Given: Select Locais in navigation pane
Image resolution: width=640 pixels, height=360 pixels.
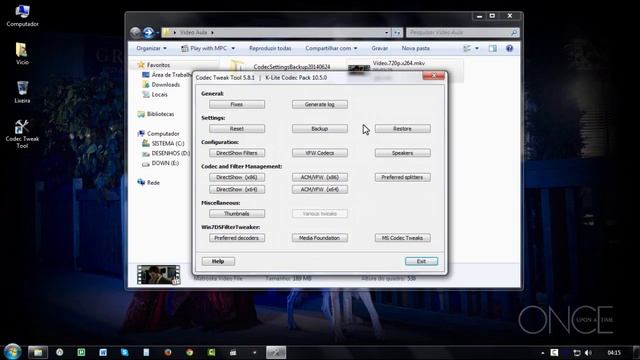Looking at the screenshot, I should (x=159, y=94).
